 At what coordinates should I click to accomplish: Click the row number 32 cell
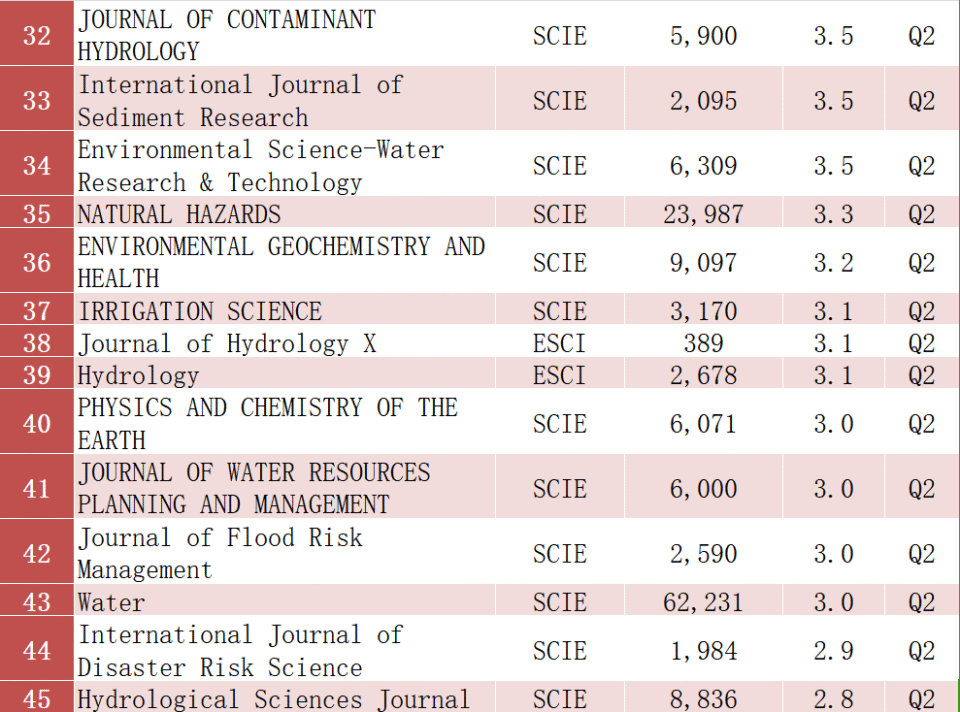[x=37, y=36]
